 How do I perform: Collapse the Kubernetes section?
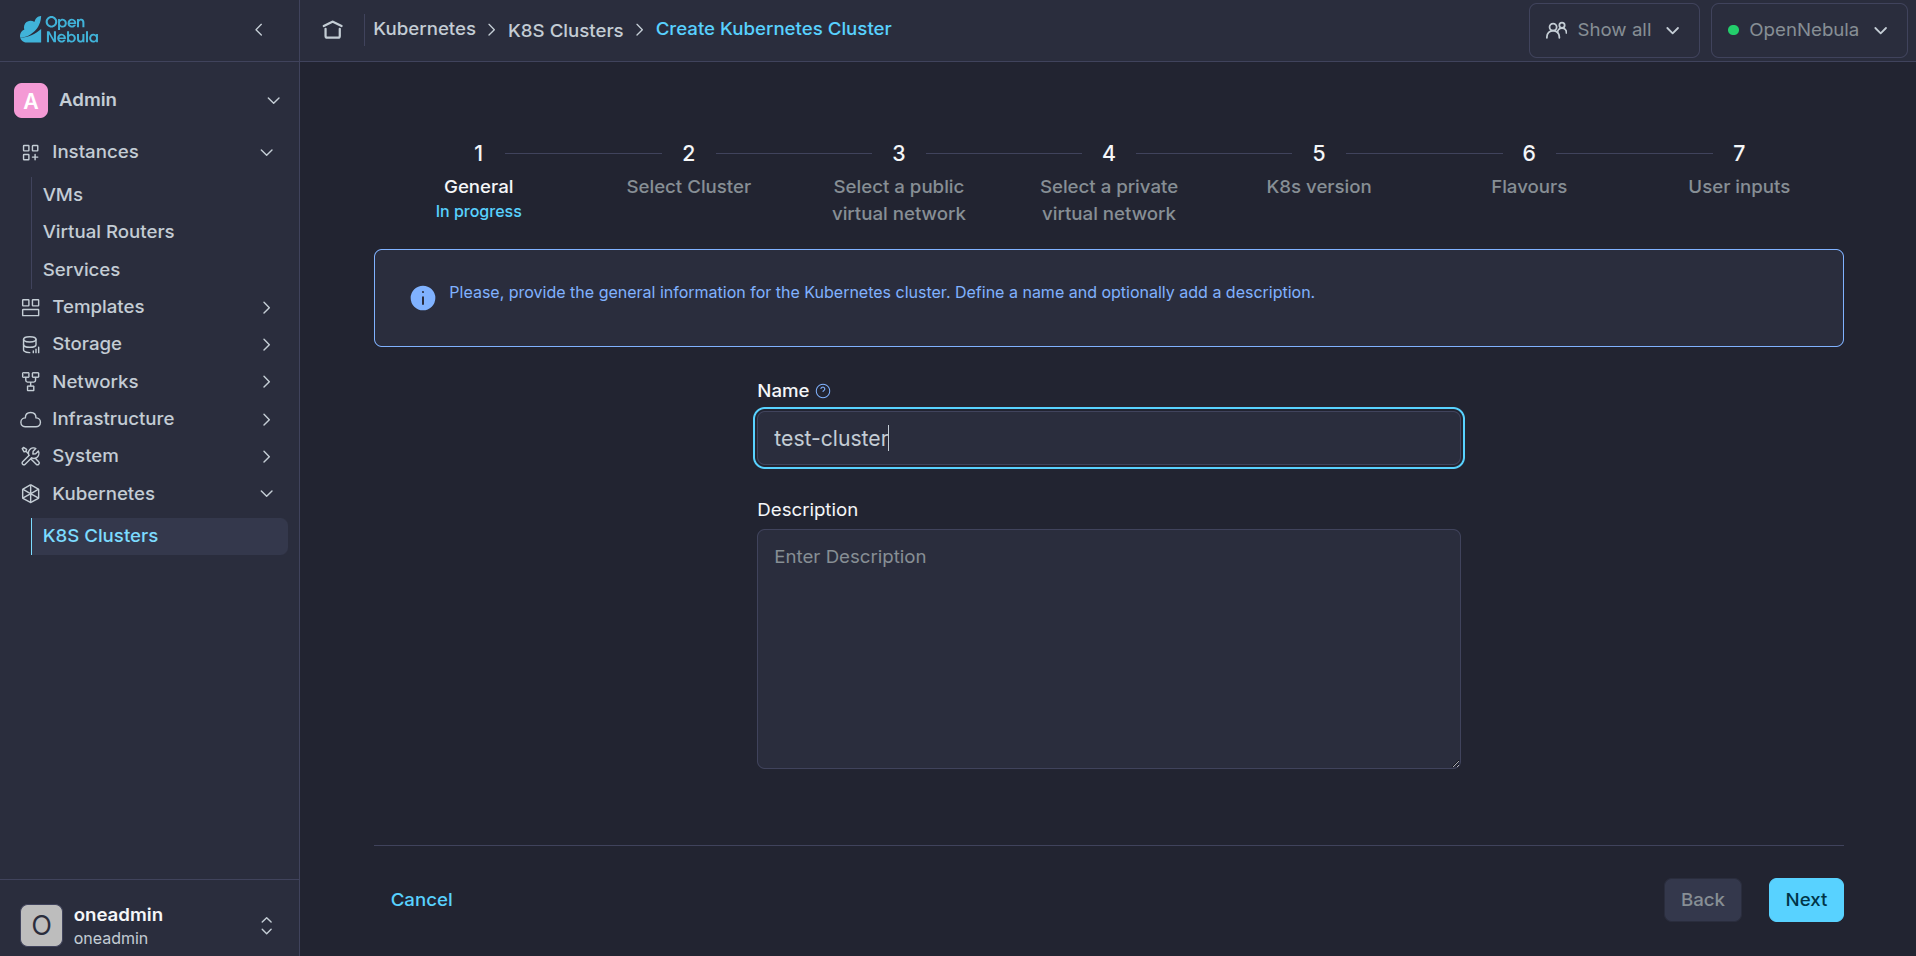click(x=267, y=494)
